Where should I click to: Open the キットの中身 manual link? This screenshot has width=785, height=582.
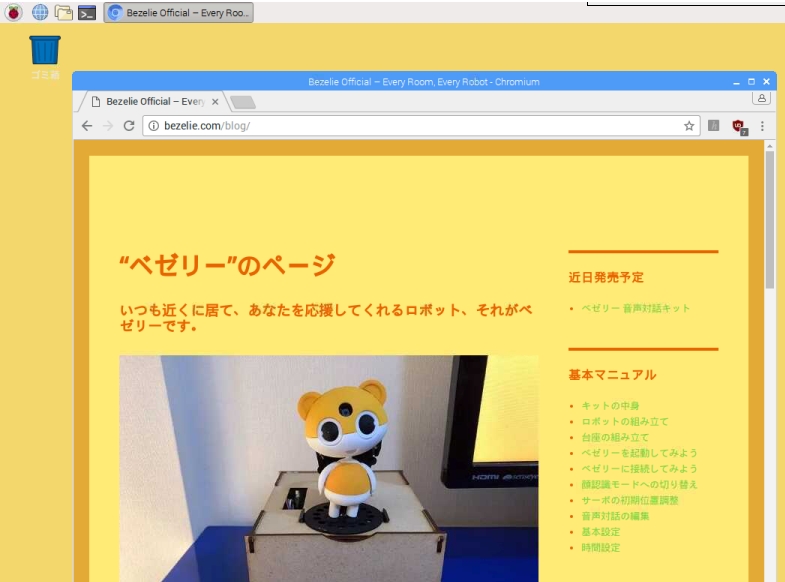[610, 406]
